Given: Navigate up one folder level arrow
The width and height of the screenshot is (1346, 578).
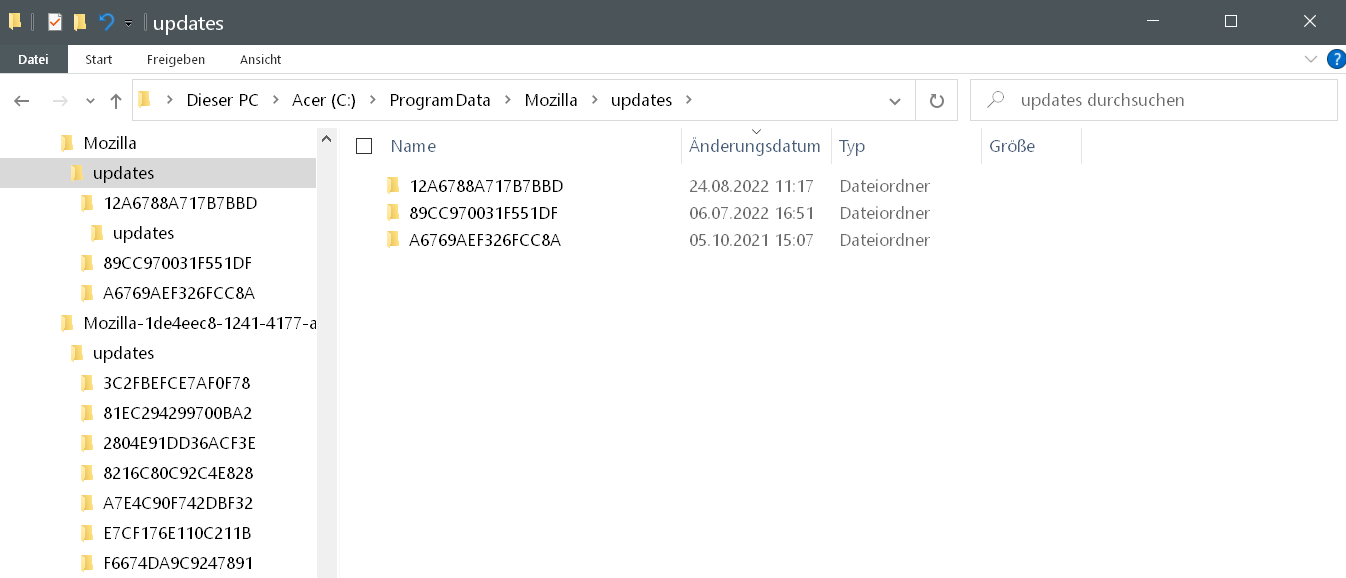Looking at the screenshot, I should [116, 100].
